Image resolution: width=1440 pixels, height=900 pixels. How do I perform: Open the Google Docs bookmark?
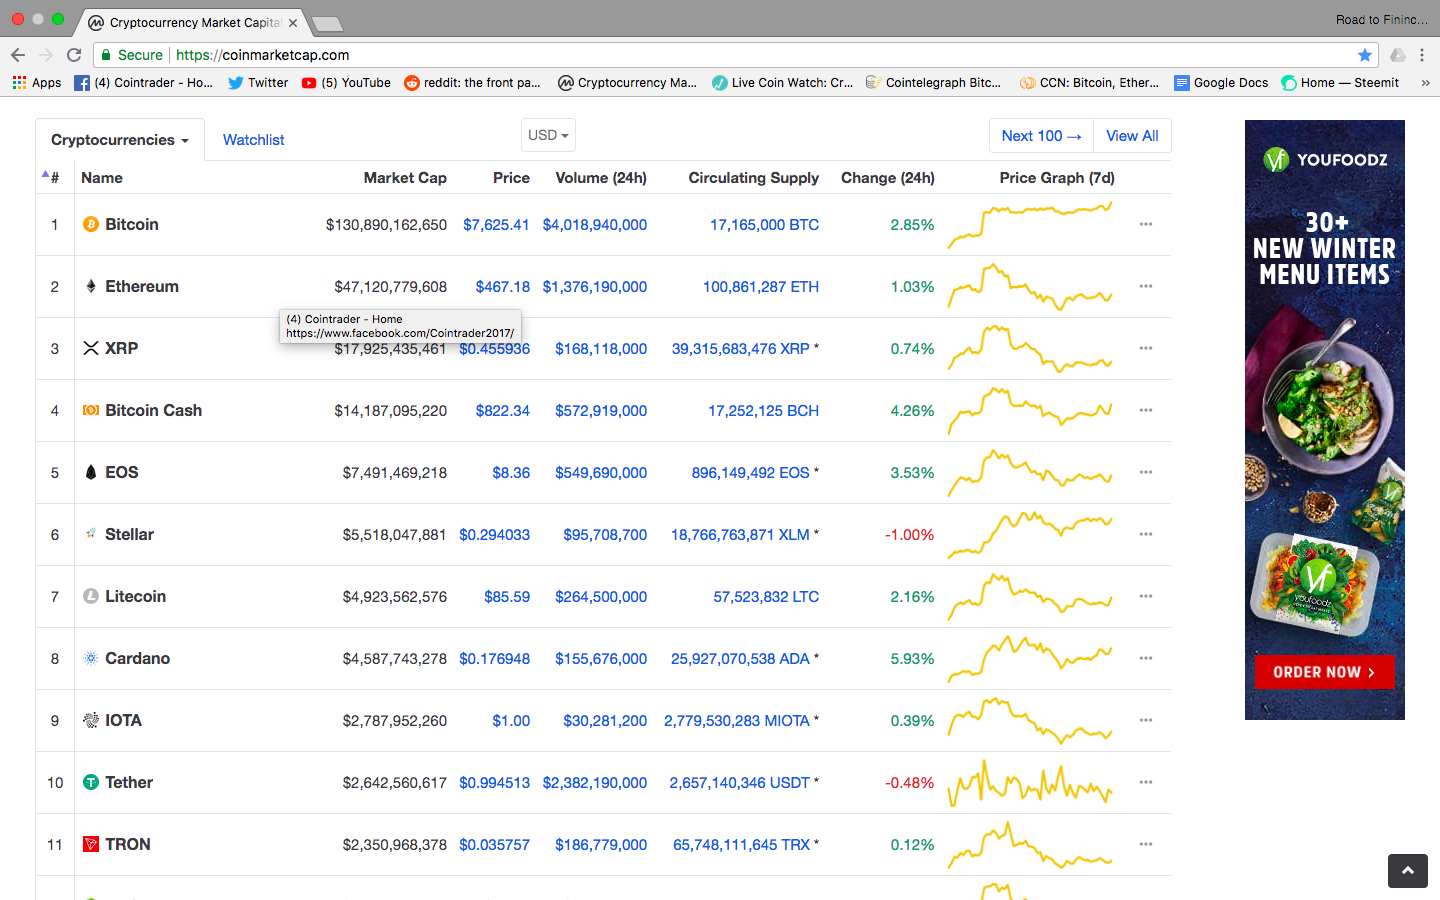click(1221, 83)
